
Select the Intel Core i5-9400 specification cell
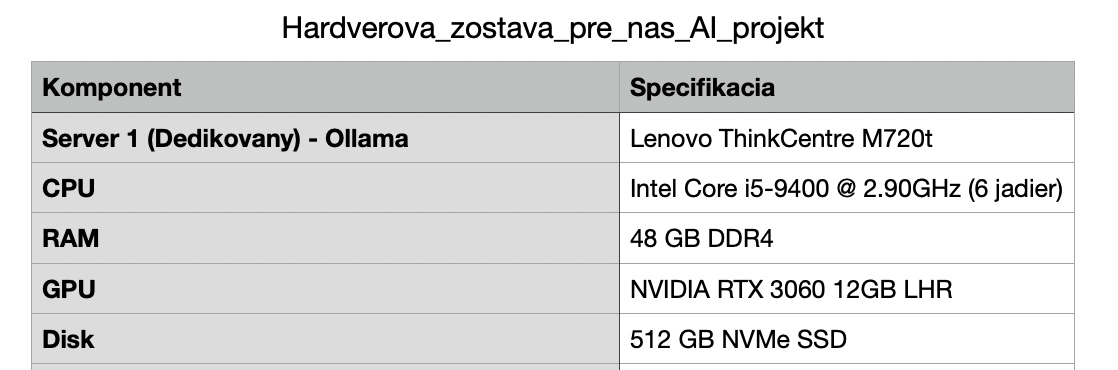847,188
